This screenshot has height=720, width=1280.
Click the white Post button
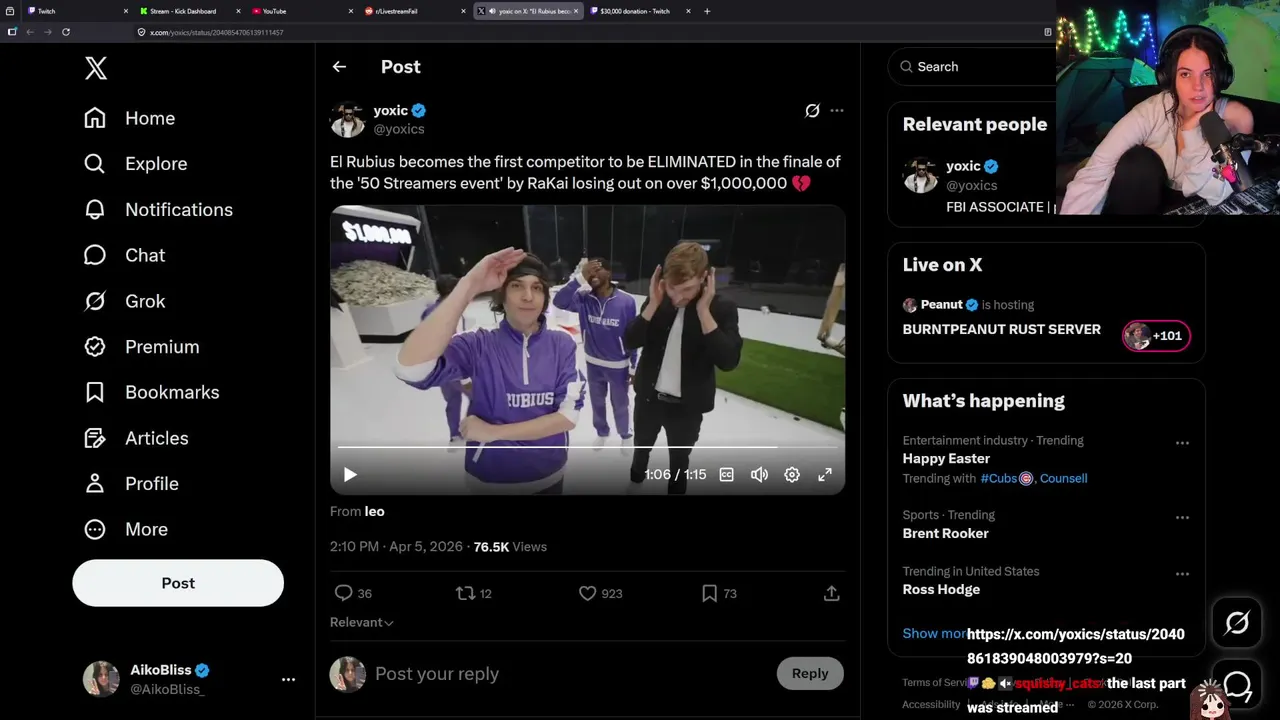pos(178,583)
